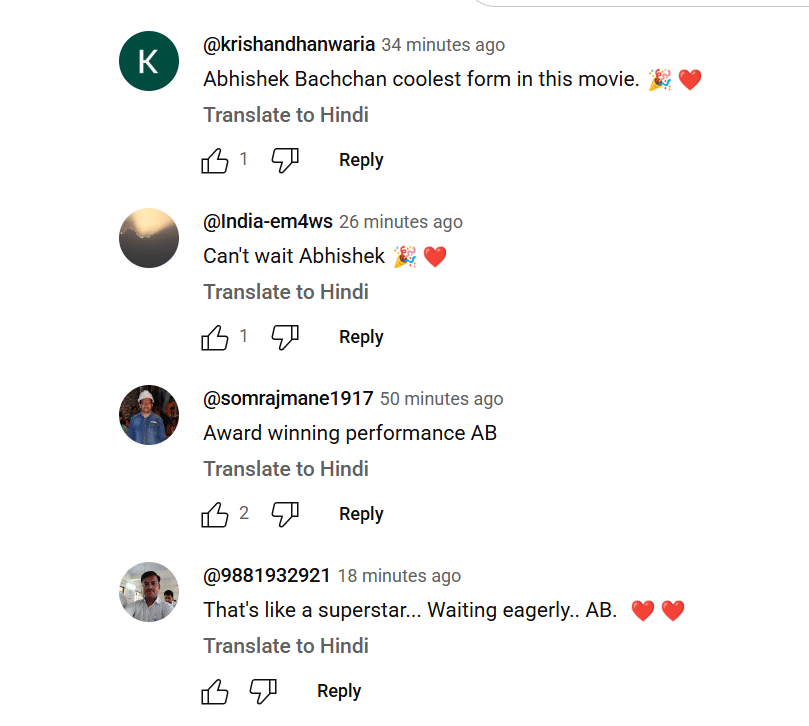The height and width of the screenshot is (726, 809).
Task: Open the green K avatar profile
Action: pos(149,61)
